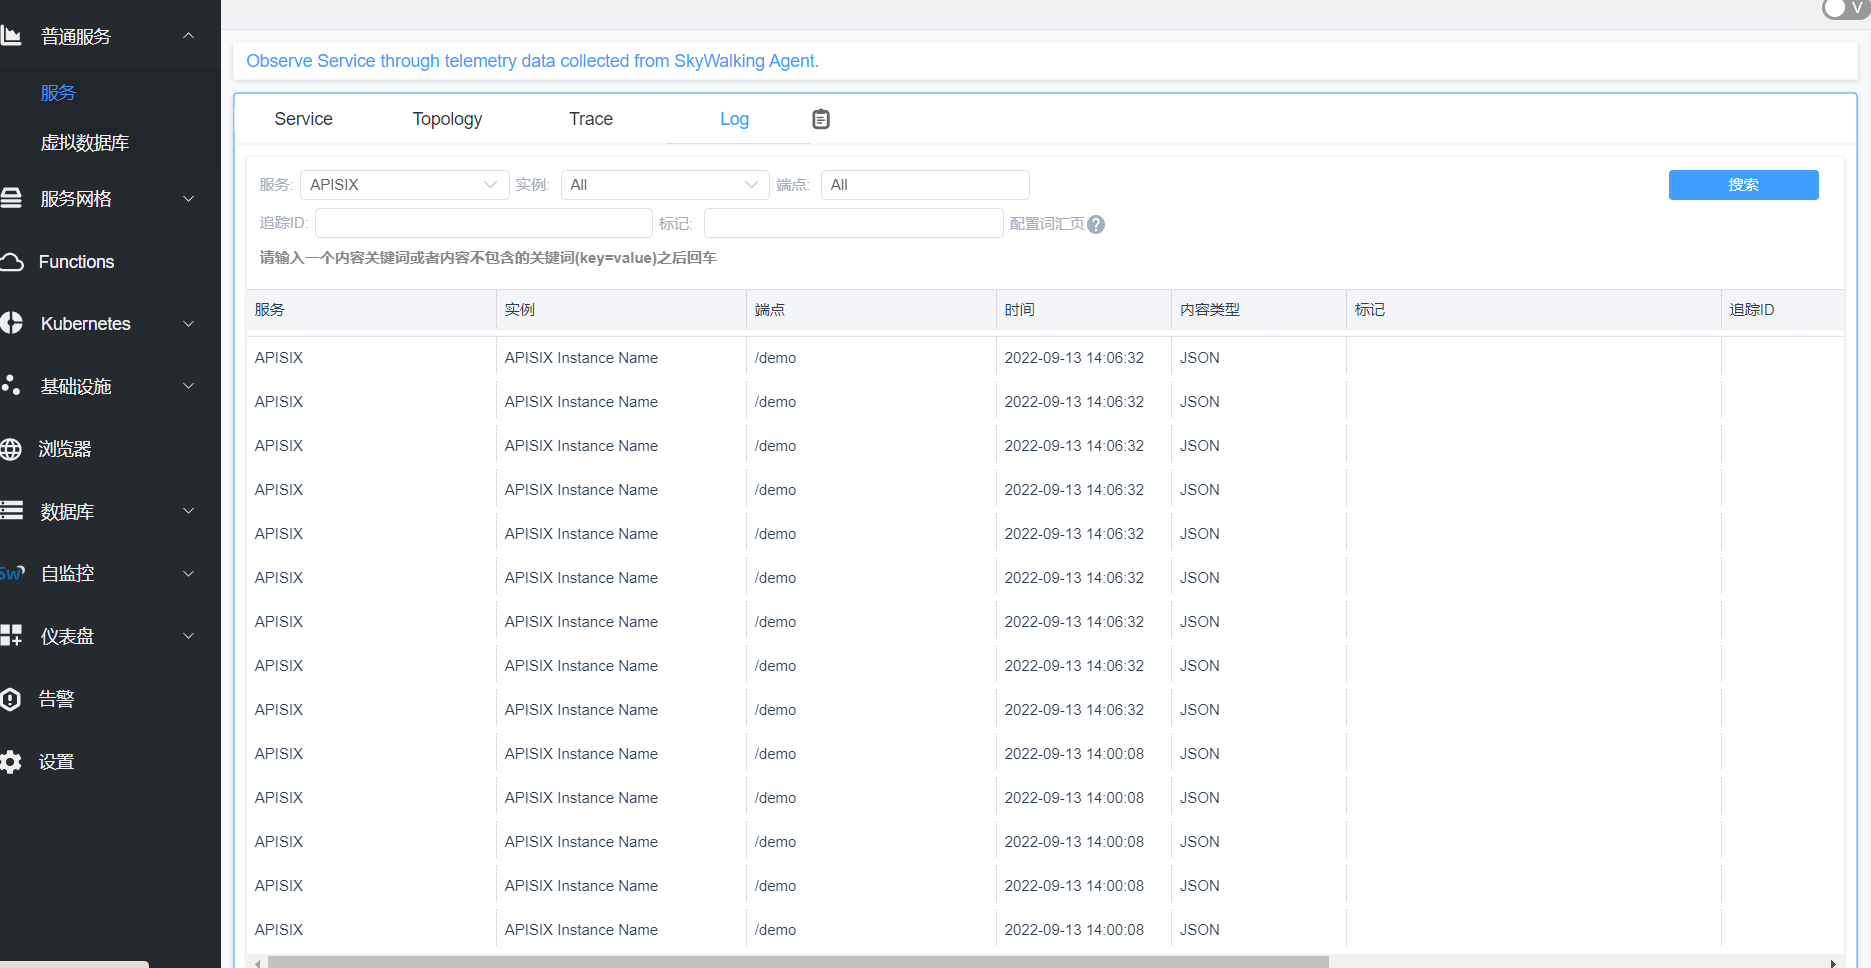1871x968 pixels.
Task: Expand the 基础设施 menu chevron
Action: (x=188, y=385)
